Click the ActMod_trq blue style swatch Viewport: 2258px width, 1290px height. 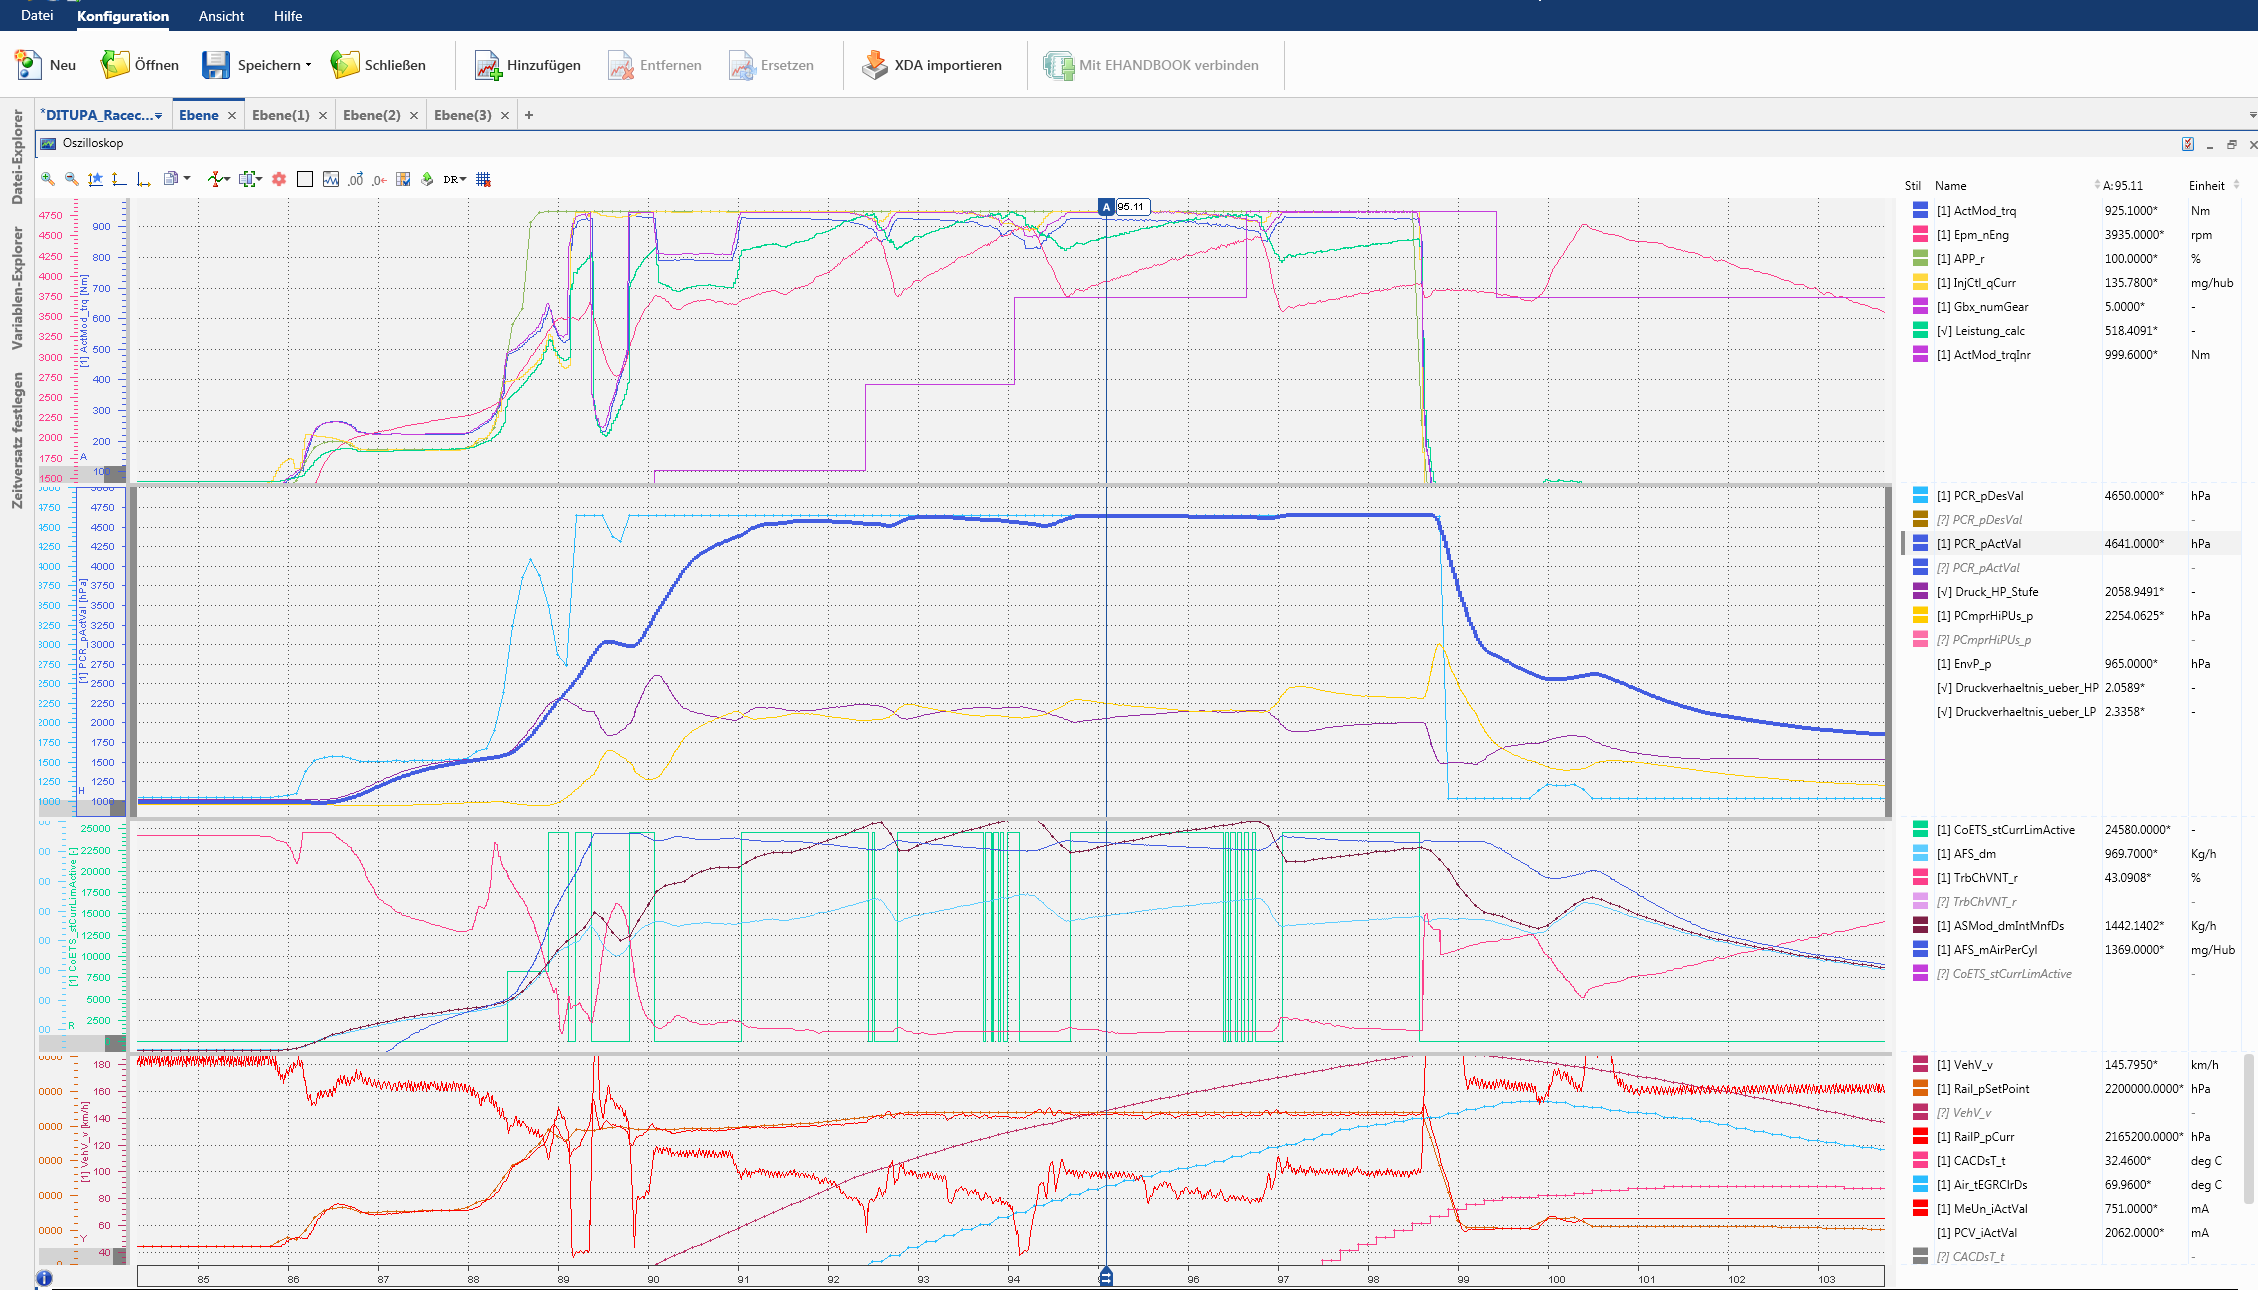1920,210
